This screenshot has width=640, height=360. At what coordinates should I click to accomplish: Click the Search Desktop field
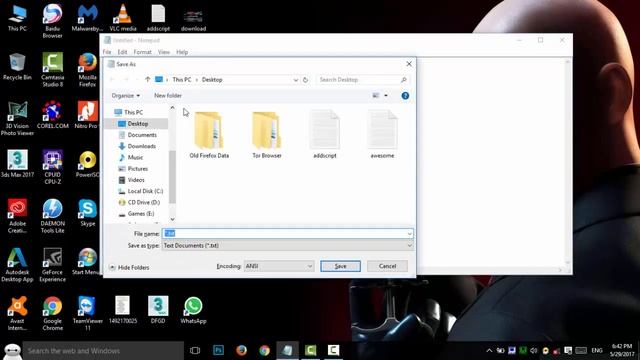point(362,80)
